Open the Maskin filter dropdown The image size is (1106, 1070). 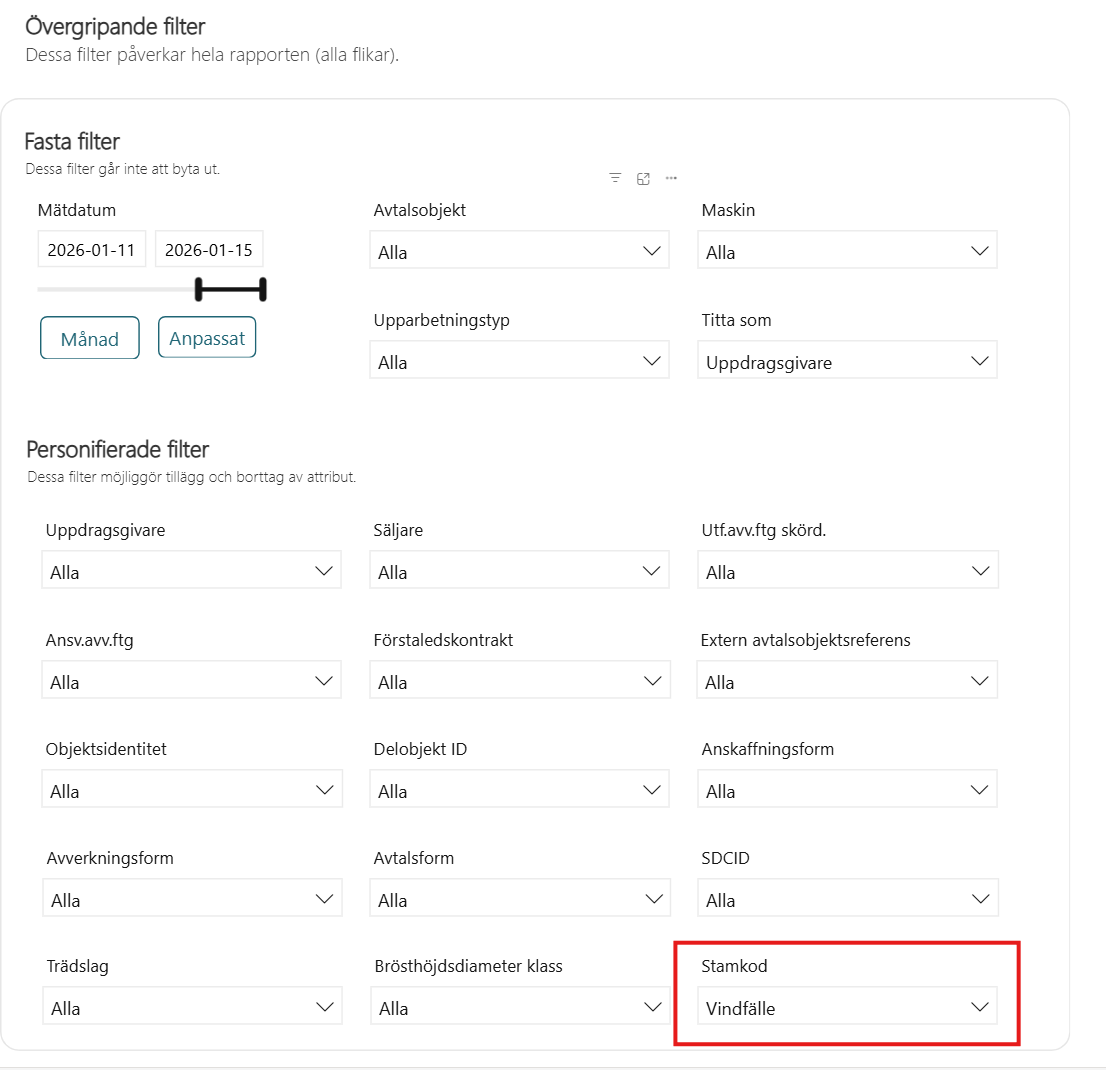847,252
